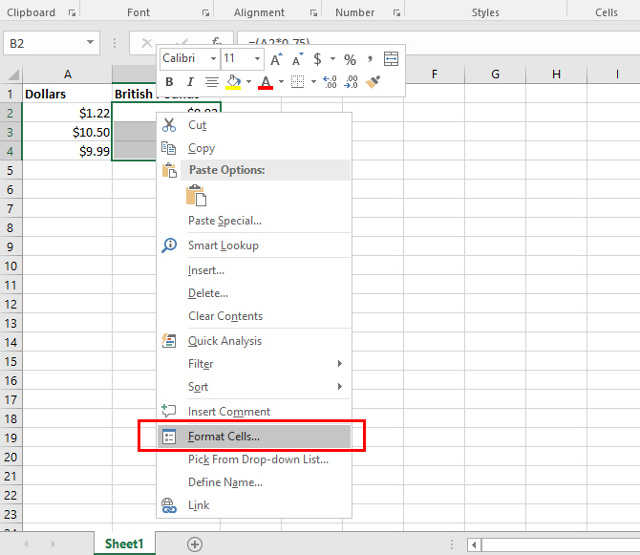640x555 pixels.
Task: Click the Paste option clipboard icon
Action: 196,195
